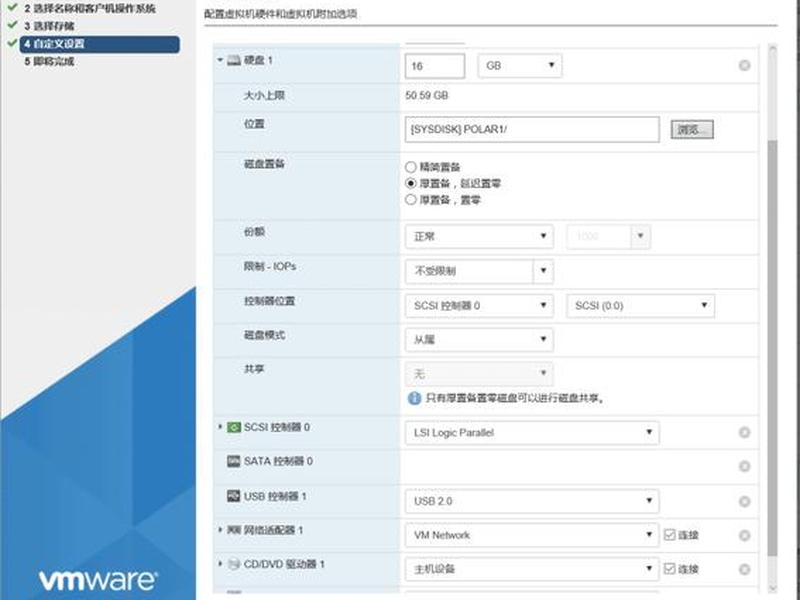Remove CD/DVD 驱动器 1 via its X icon
This screenshot has width=800, height=600.
(744, 569)
